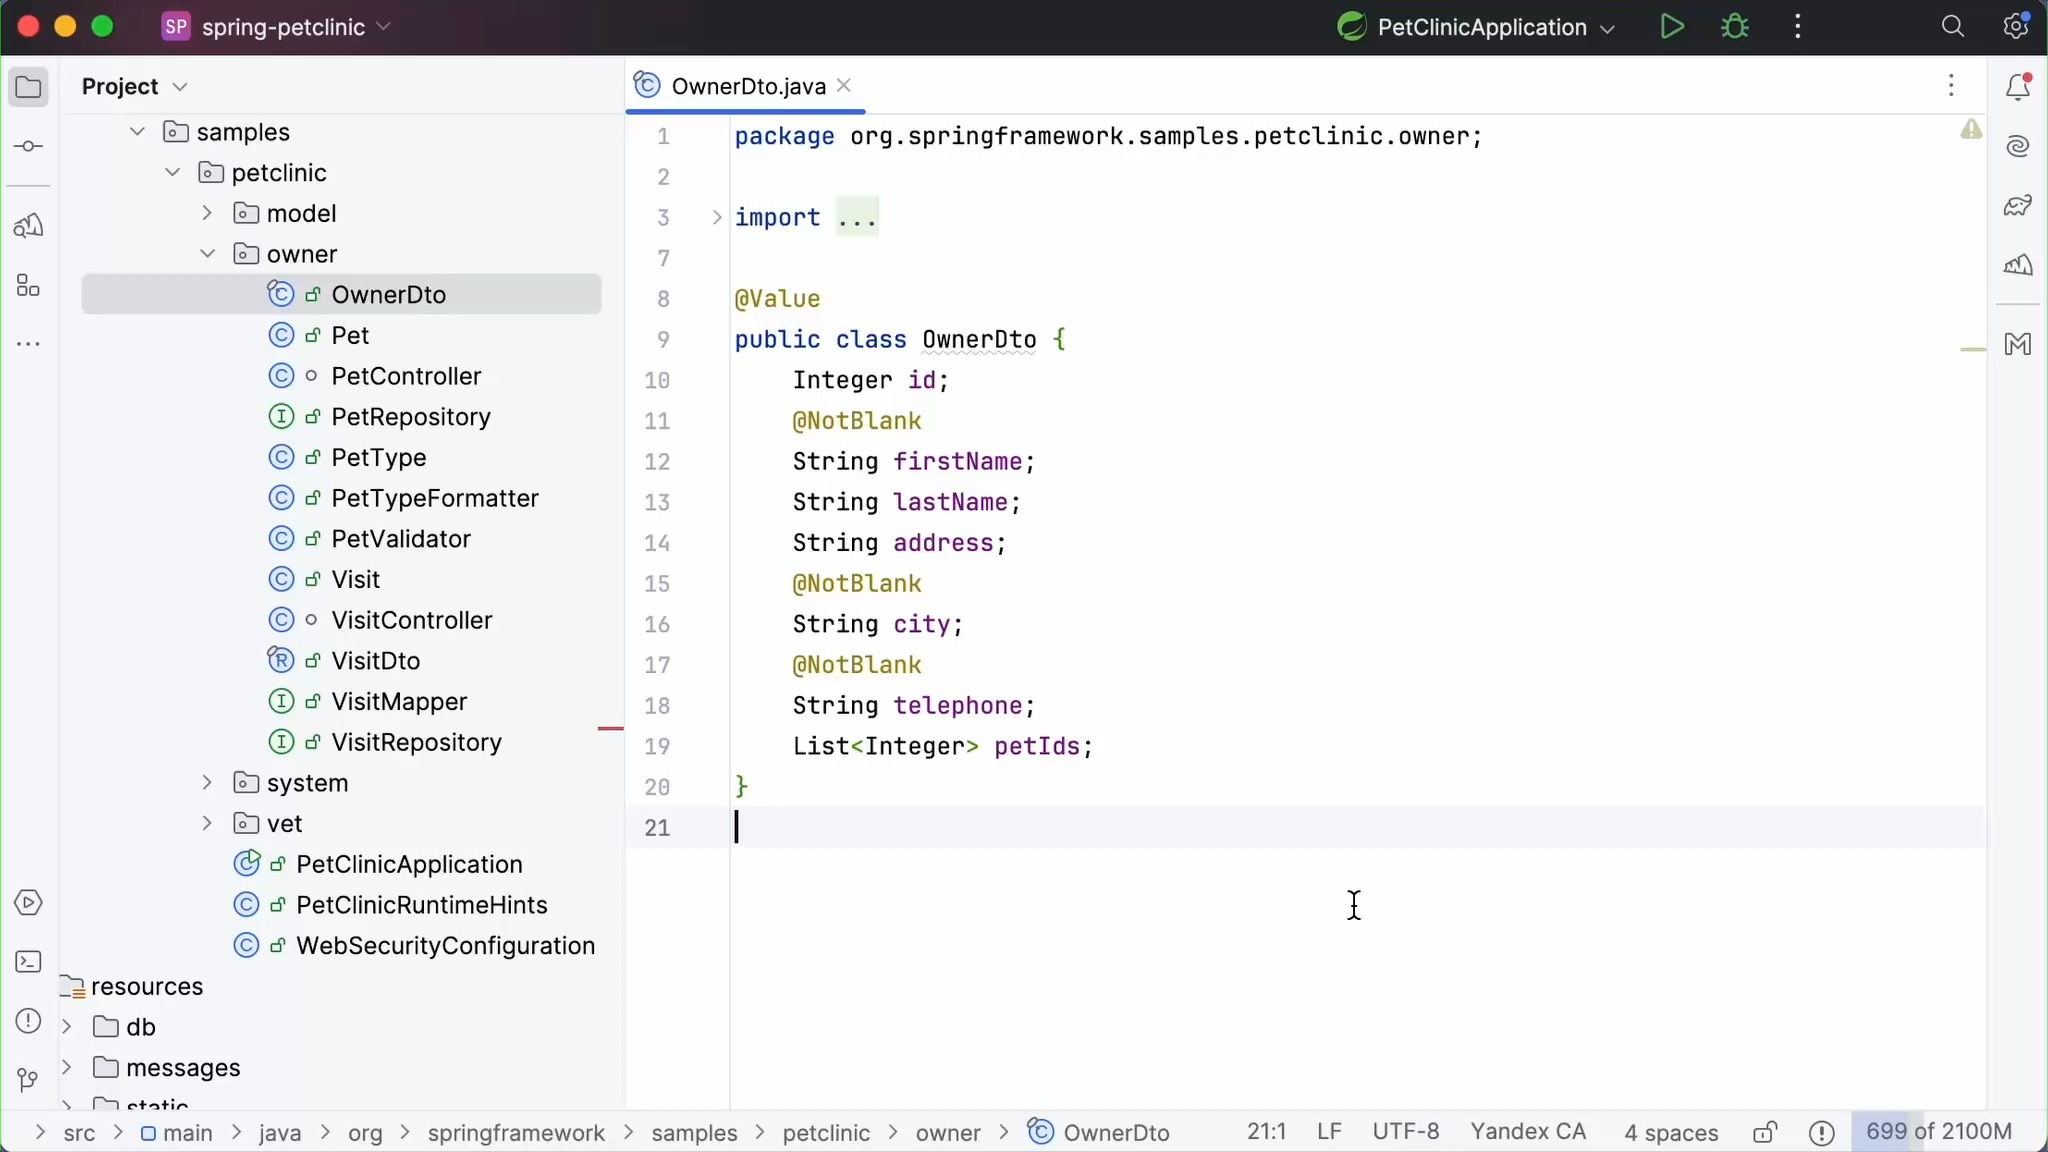The height and width of the screenshot is (1152, 2048).
Task: Click the @Value annotation in code
Action: click(777, 299)
